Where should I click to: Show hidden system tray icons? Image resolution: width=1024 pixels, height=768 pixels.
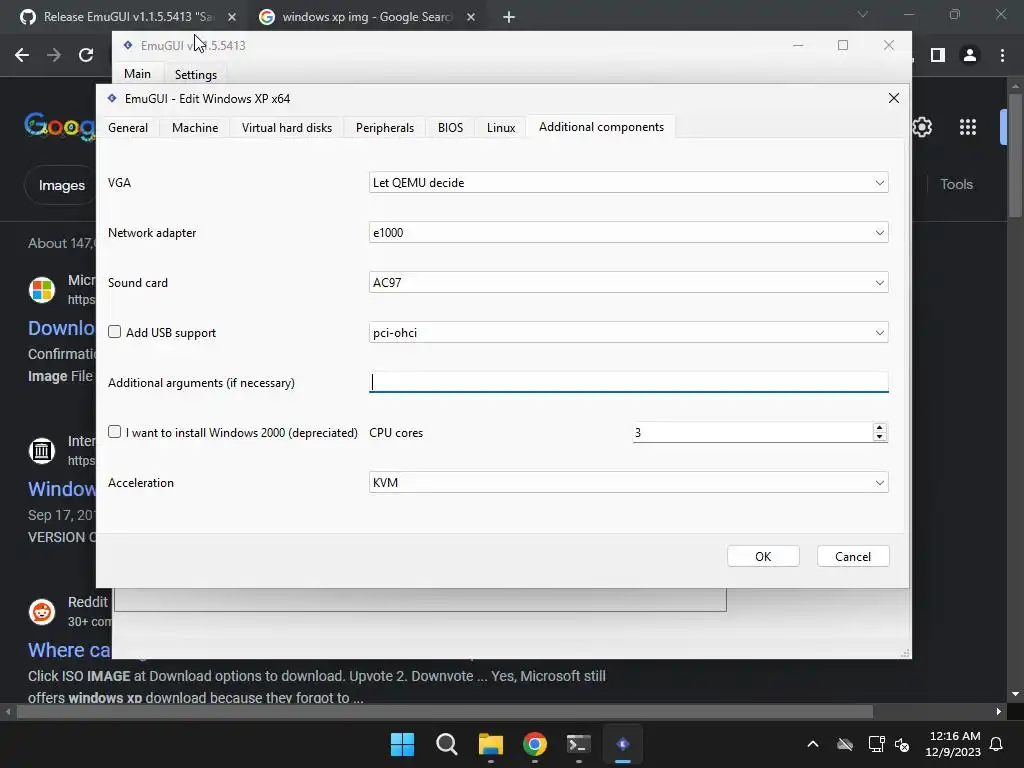[813, 744]
